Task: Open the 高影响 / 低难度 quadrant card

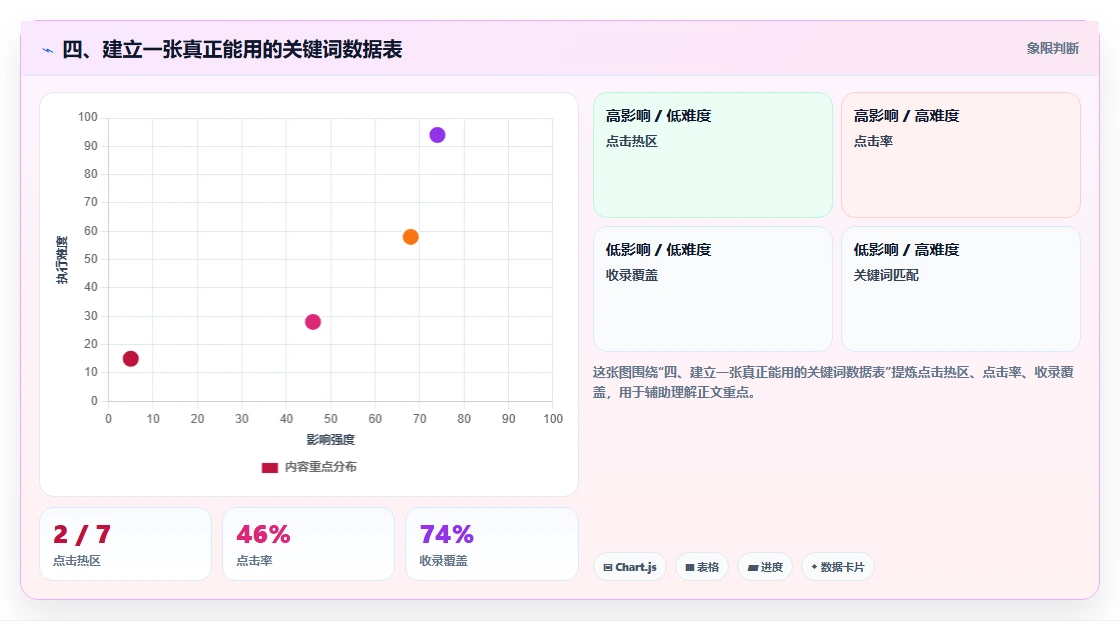Action: click(713, 154)
